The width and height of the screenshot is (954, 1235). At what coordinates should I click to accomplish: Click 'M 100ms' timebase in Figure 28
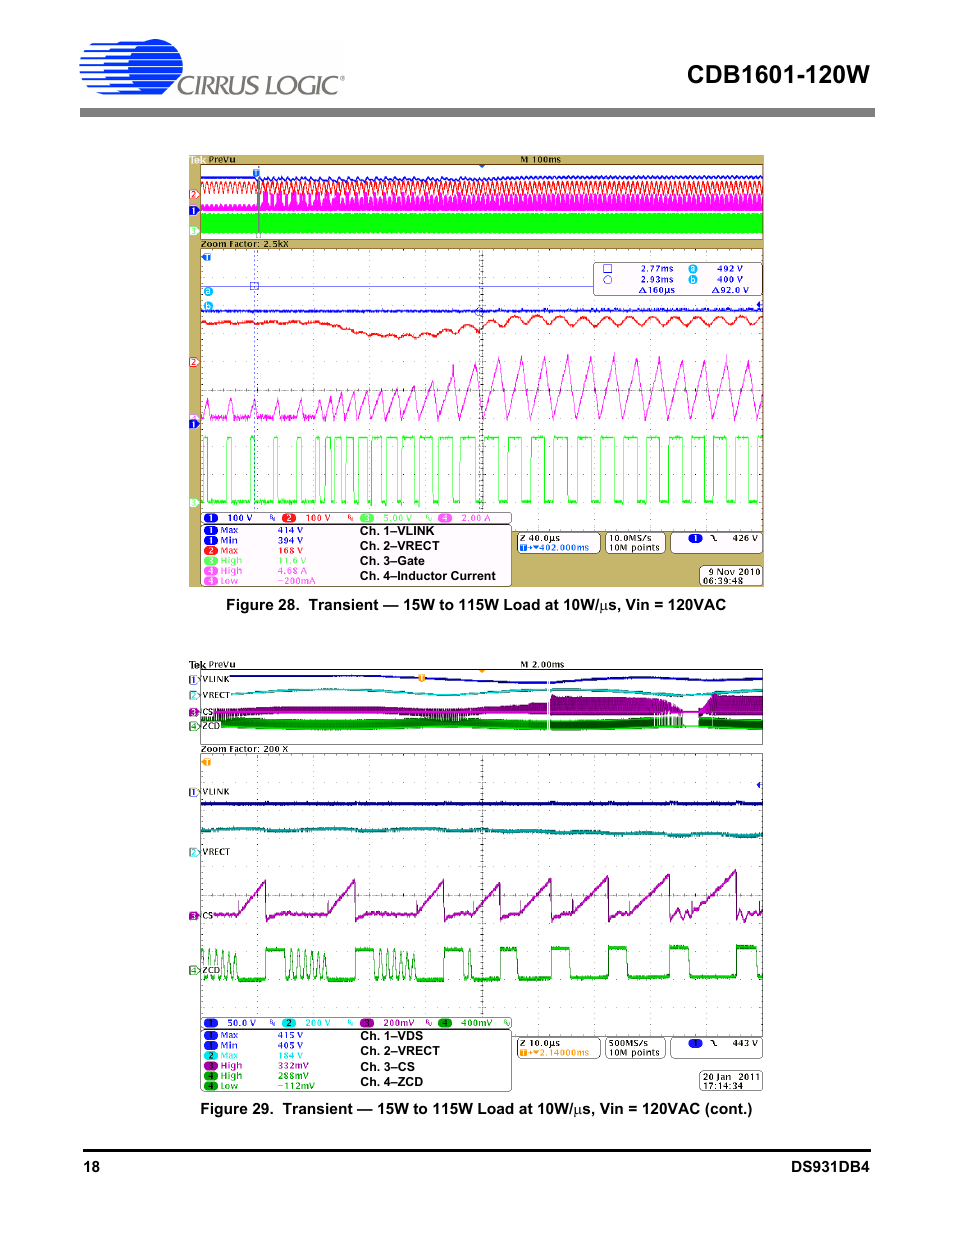click(x=540, y=160)
